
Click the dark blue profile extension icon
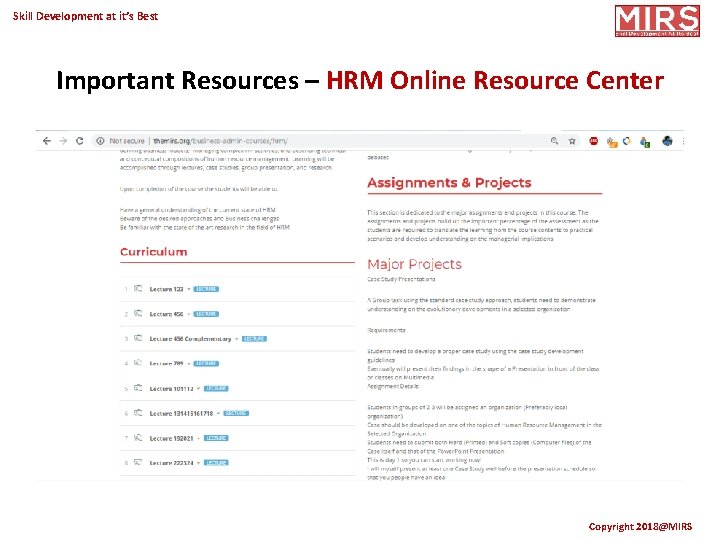tap(667, 141)
